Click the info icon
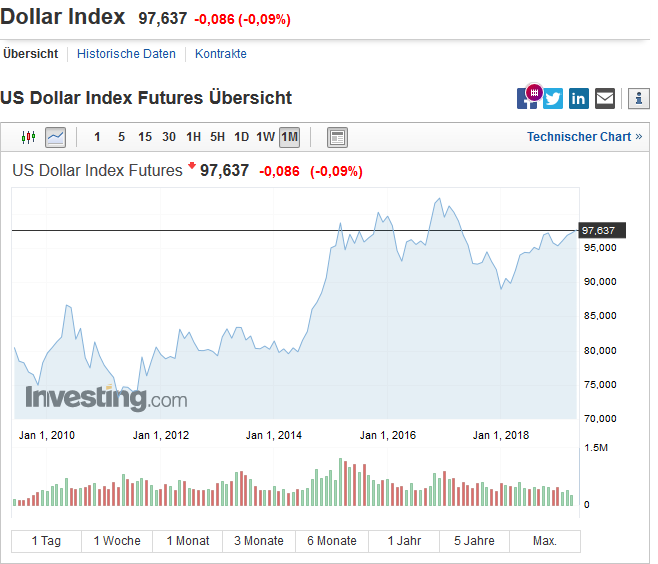The height and width of the screenshot is (564, 658). [638, 98]
